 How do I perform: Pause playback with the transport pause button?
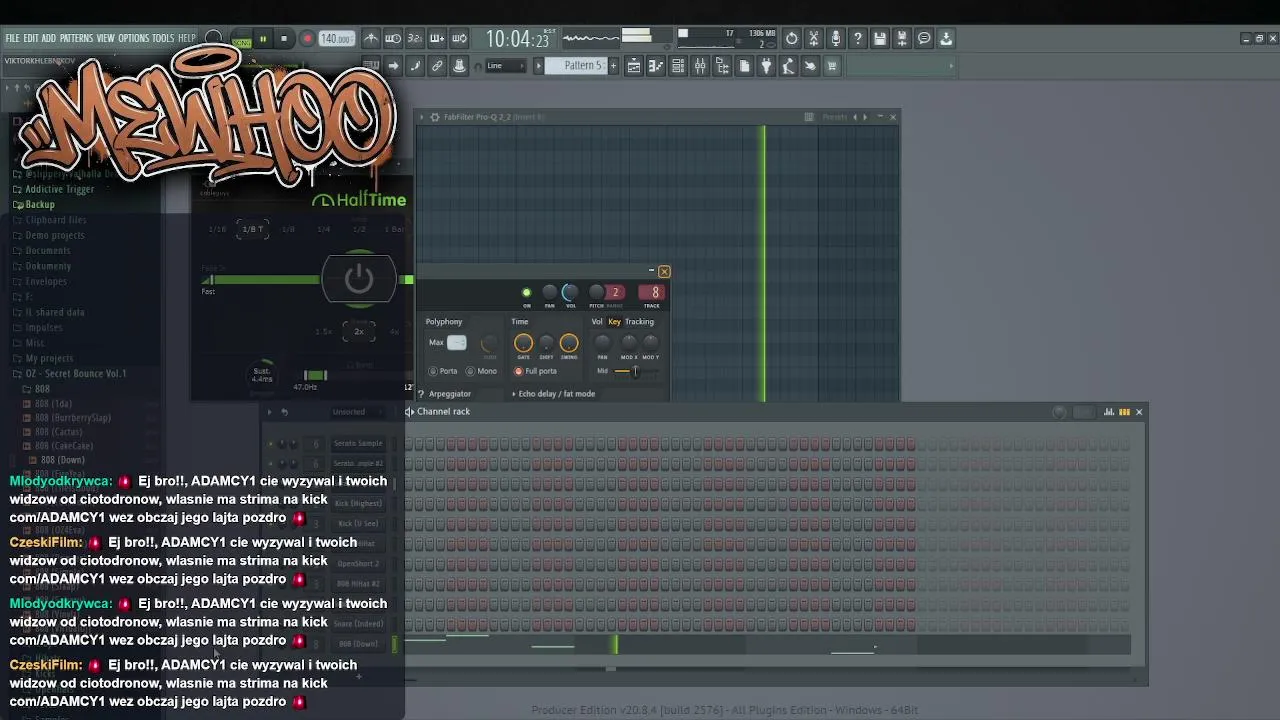pyautogui.click(x=263, y=39)
